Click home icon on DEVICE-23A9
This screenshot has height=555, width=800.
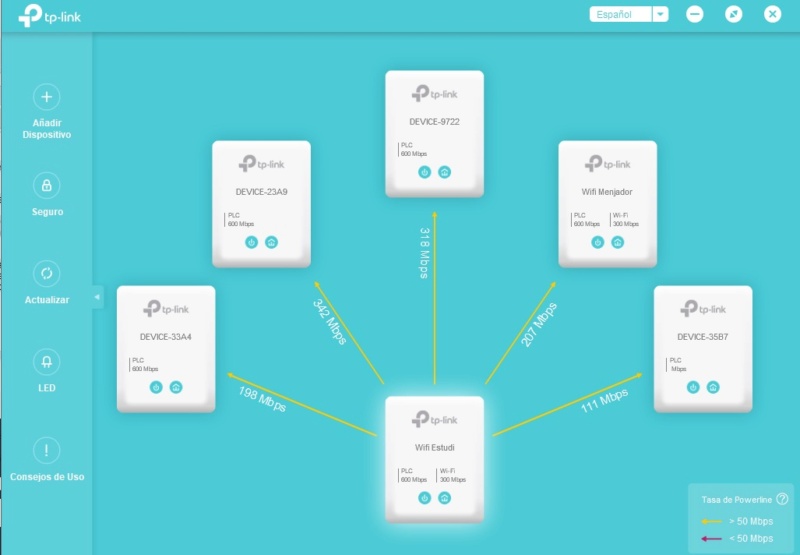click(271, 242)
